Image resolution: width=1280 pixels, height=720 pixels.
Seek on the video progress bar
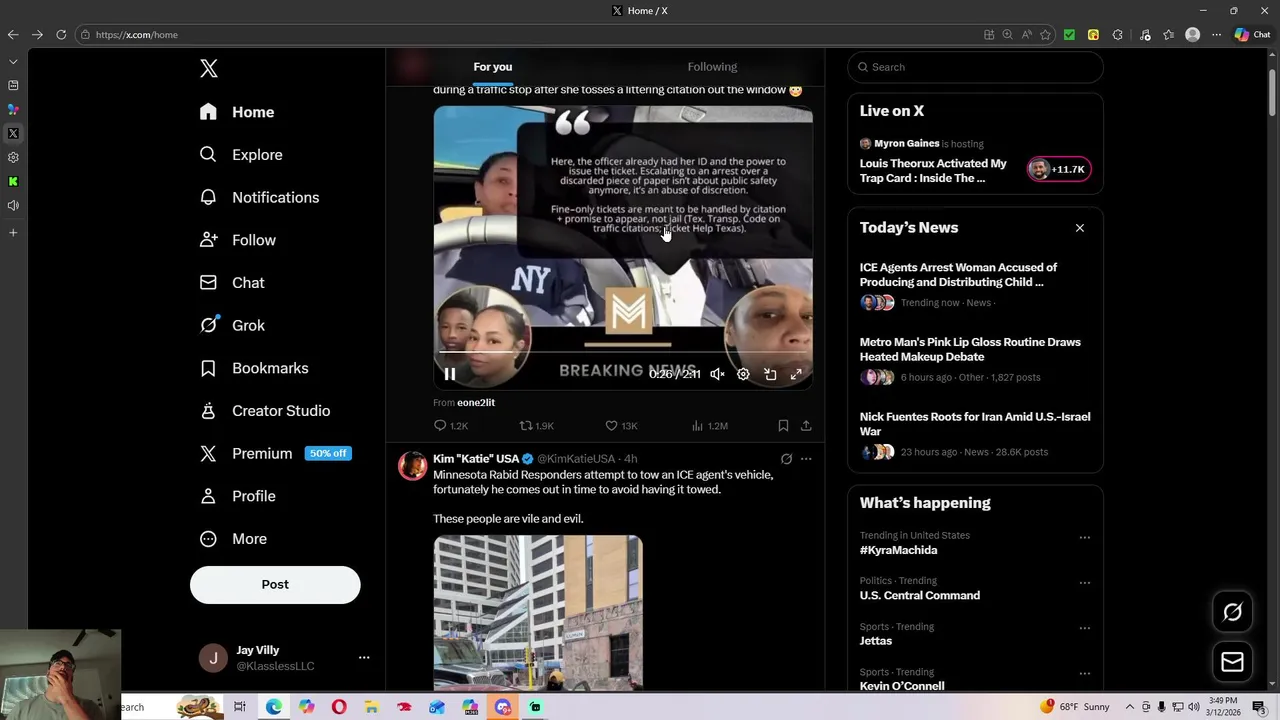pyautogui.click(x=623, y=352)
